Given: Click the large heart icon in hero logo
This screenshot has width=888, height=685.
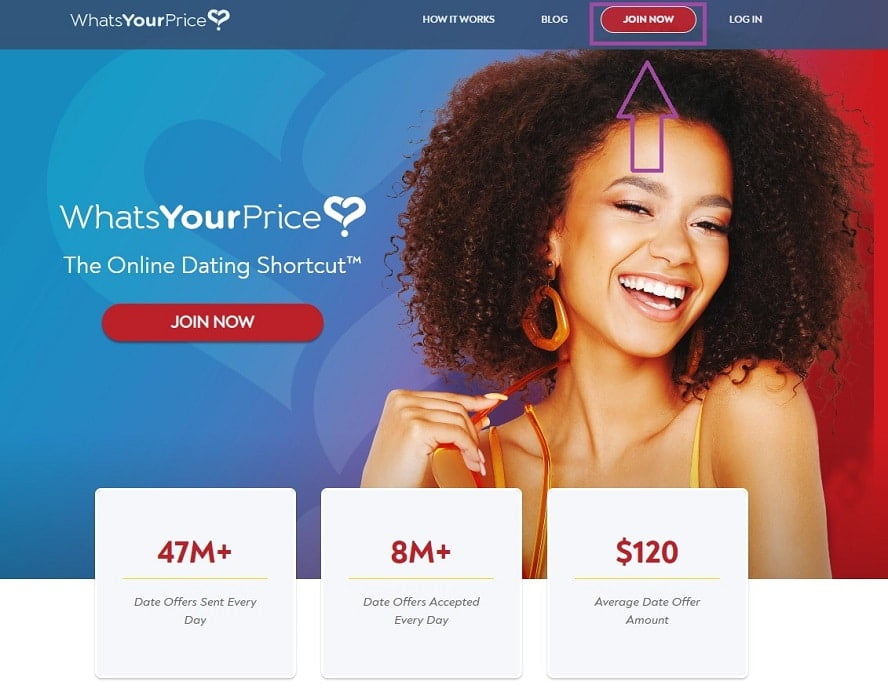Looking at the screenshot, I should [x=344, y=216].
